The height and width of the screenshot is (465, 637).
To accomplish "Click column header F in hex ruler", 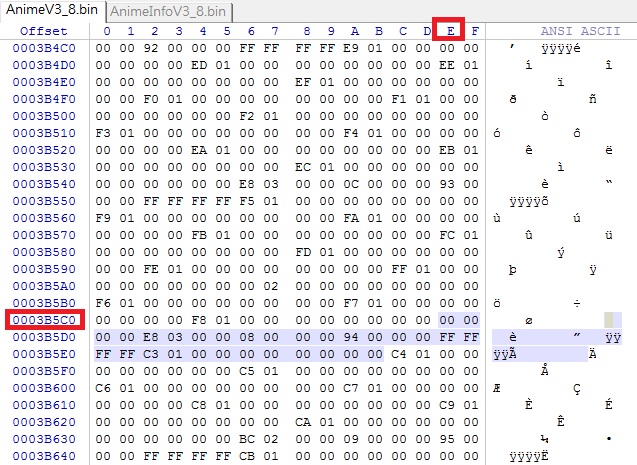I will click(x=474, y=31).
